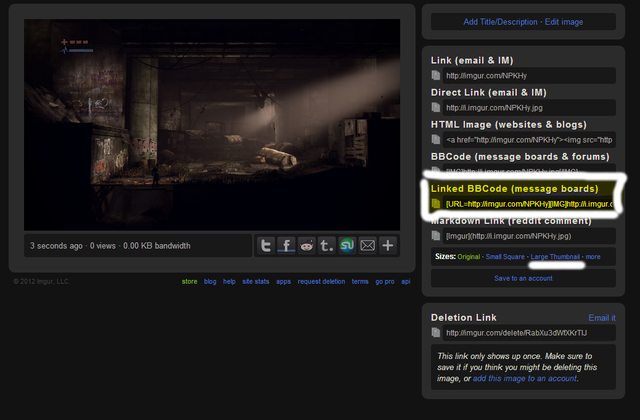
Task: Open Add Title/Description link
Action: coord(500,22)
